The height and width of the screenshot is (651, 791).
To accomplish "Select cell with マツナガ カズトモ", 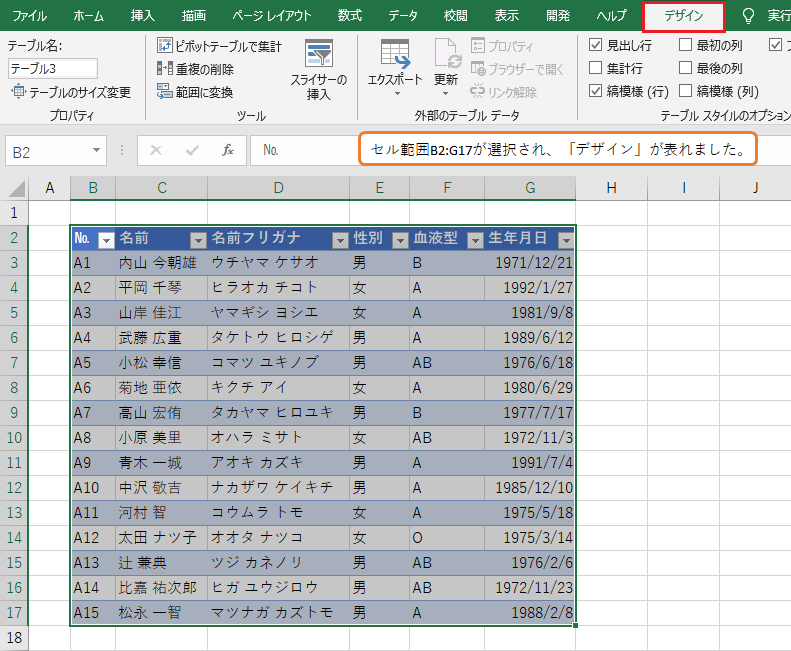I will point(278,613).
